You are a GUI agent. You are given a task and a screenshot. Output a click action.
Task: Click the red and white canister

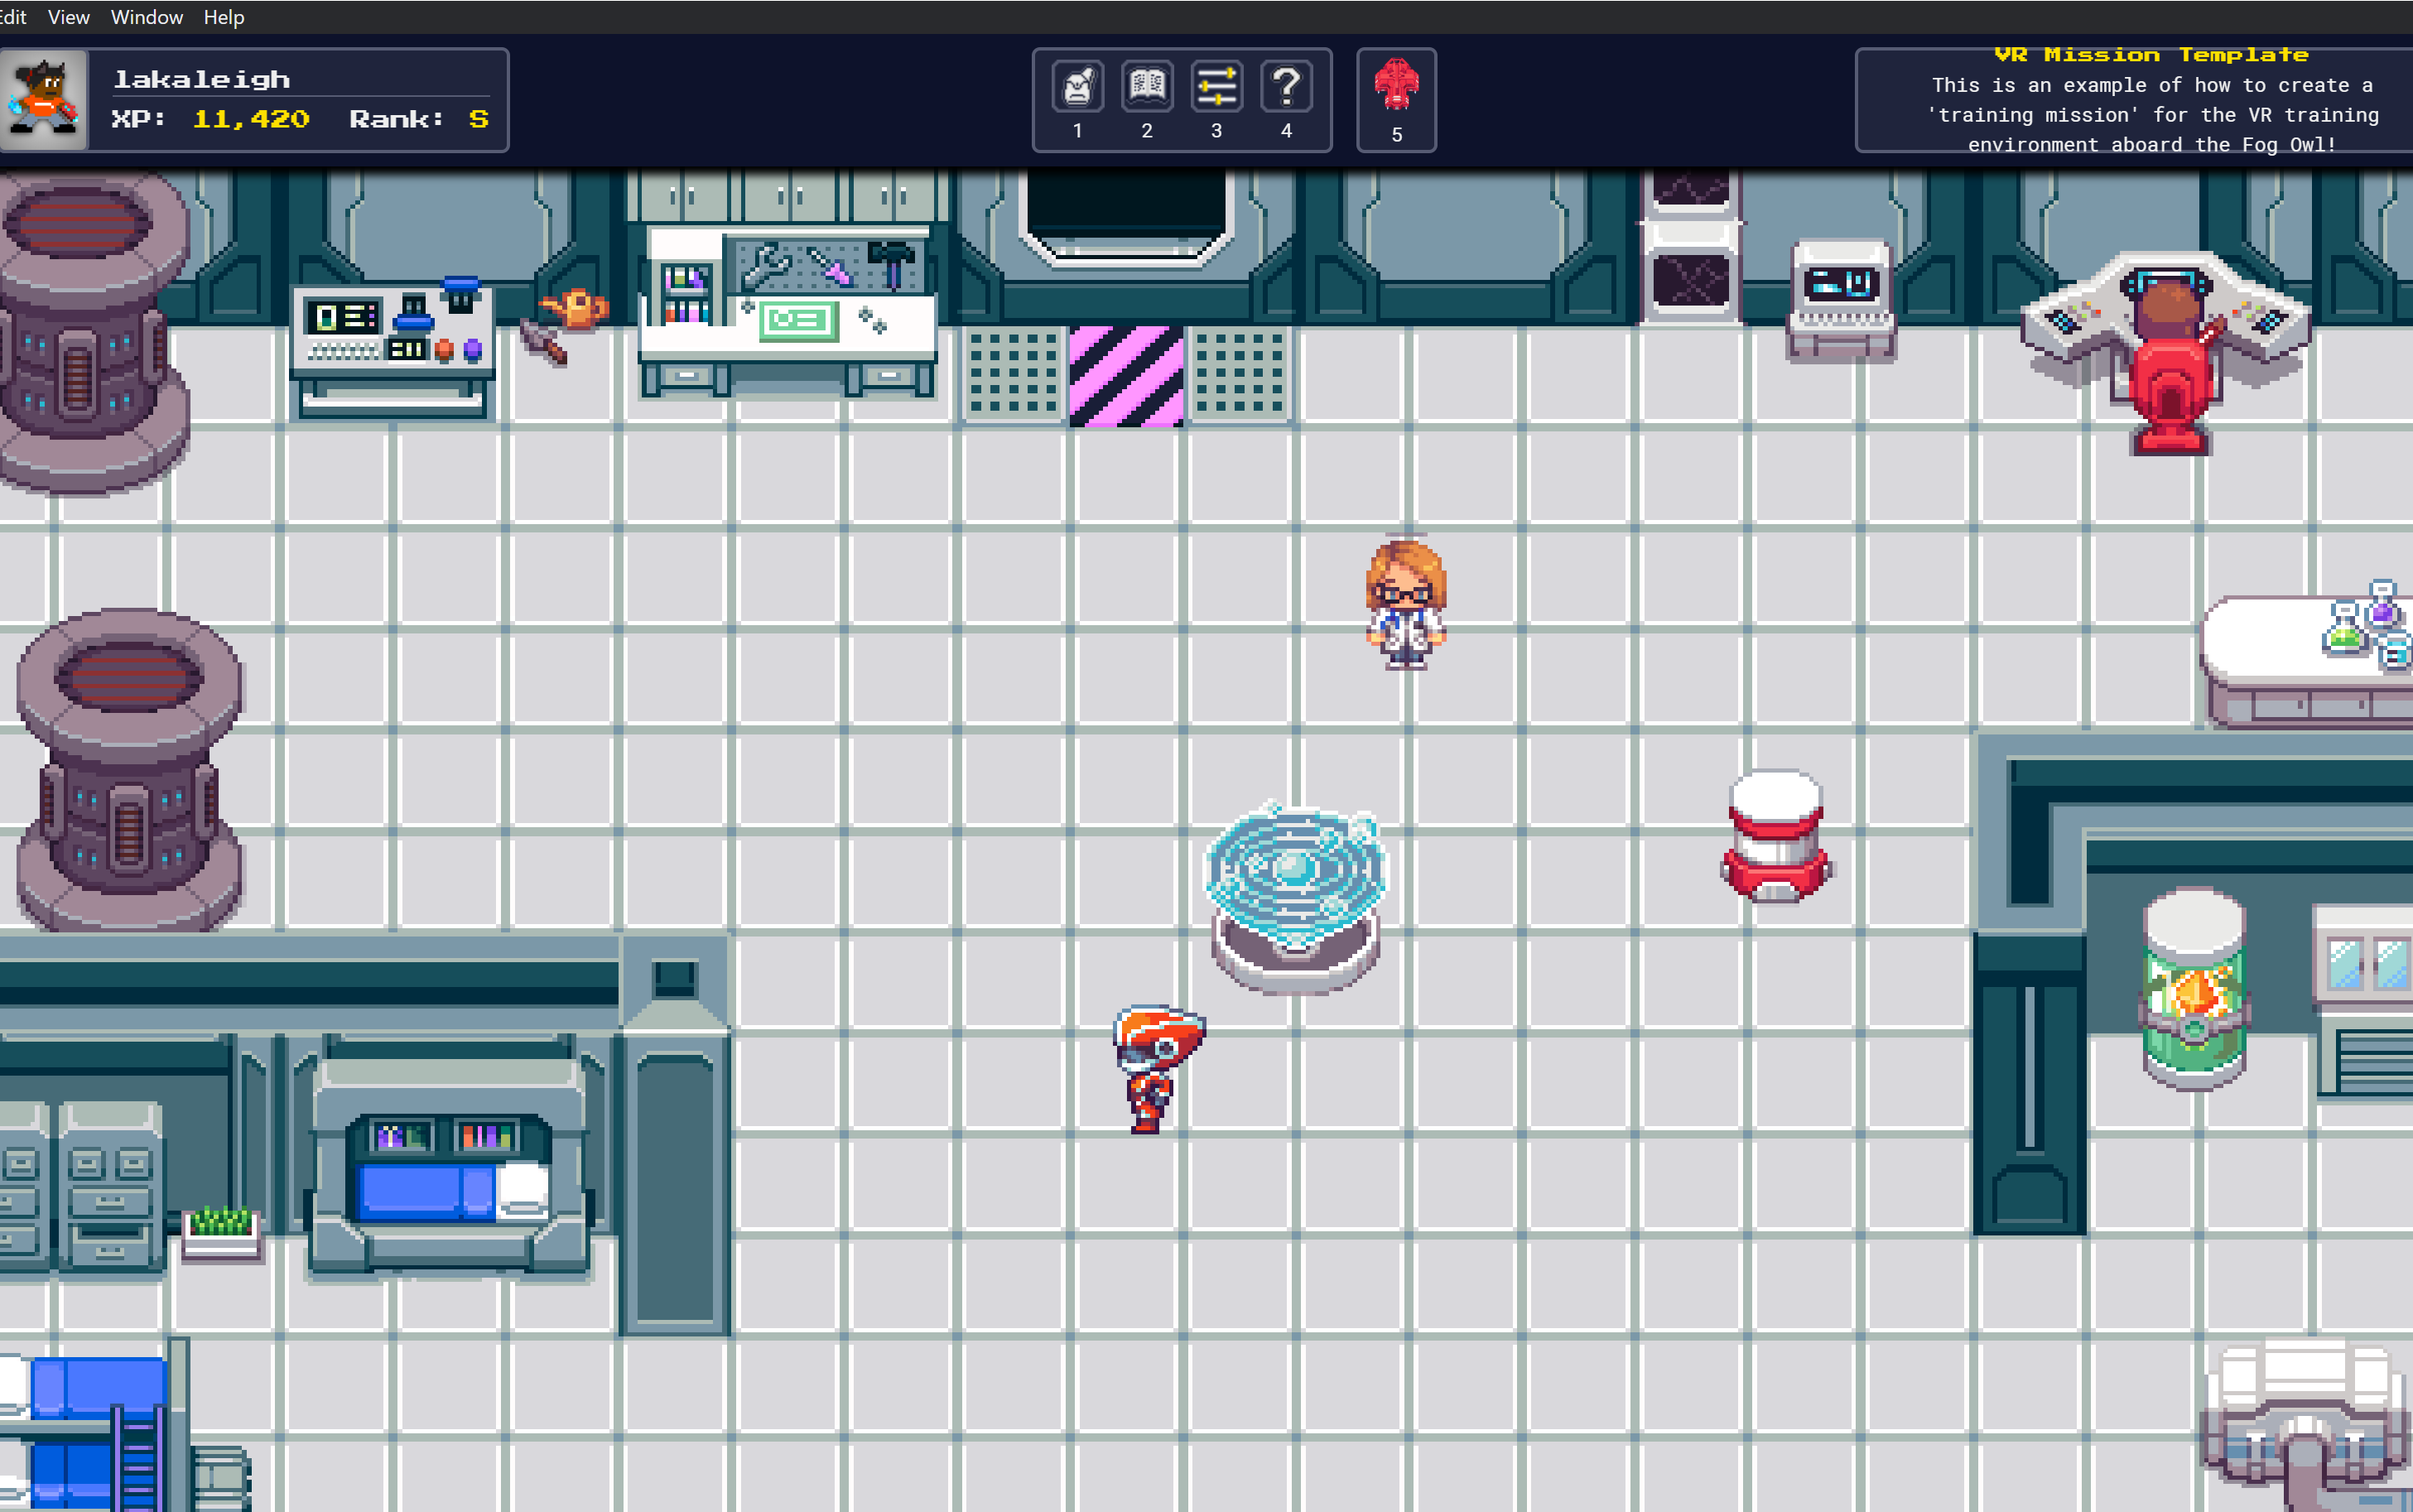coord(1776,836)
